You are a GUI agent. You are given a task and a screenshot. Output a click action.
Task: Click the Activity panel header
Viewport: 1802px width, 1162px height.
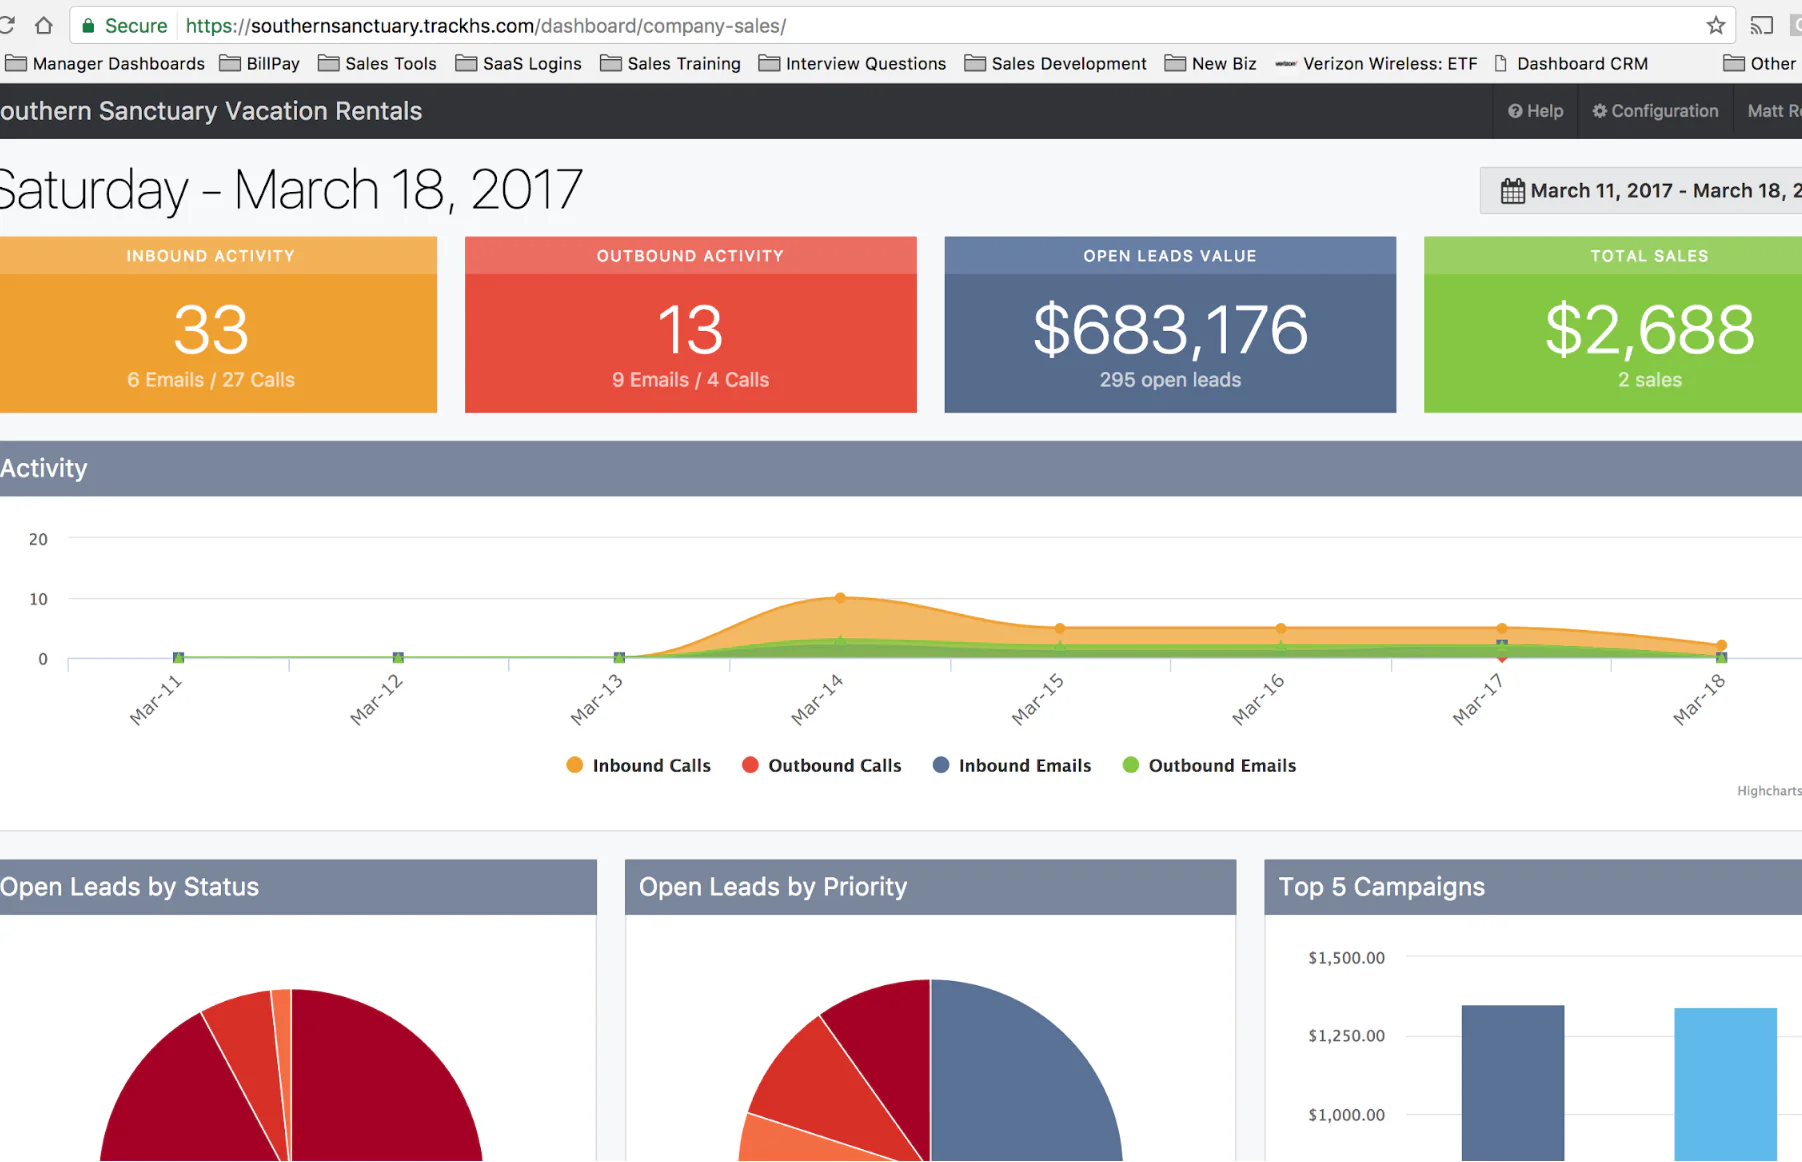[x=901, y=469]
